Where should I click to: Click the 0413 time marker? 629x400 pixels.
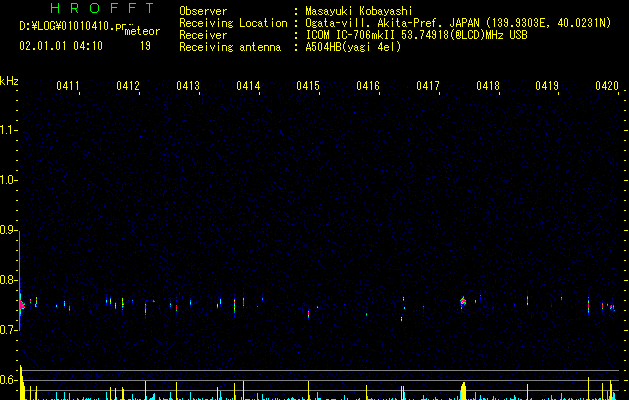pos(188,86)
